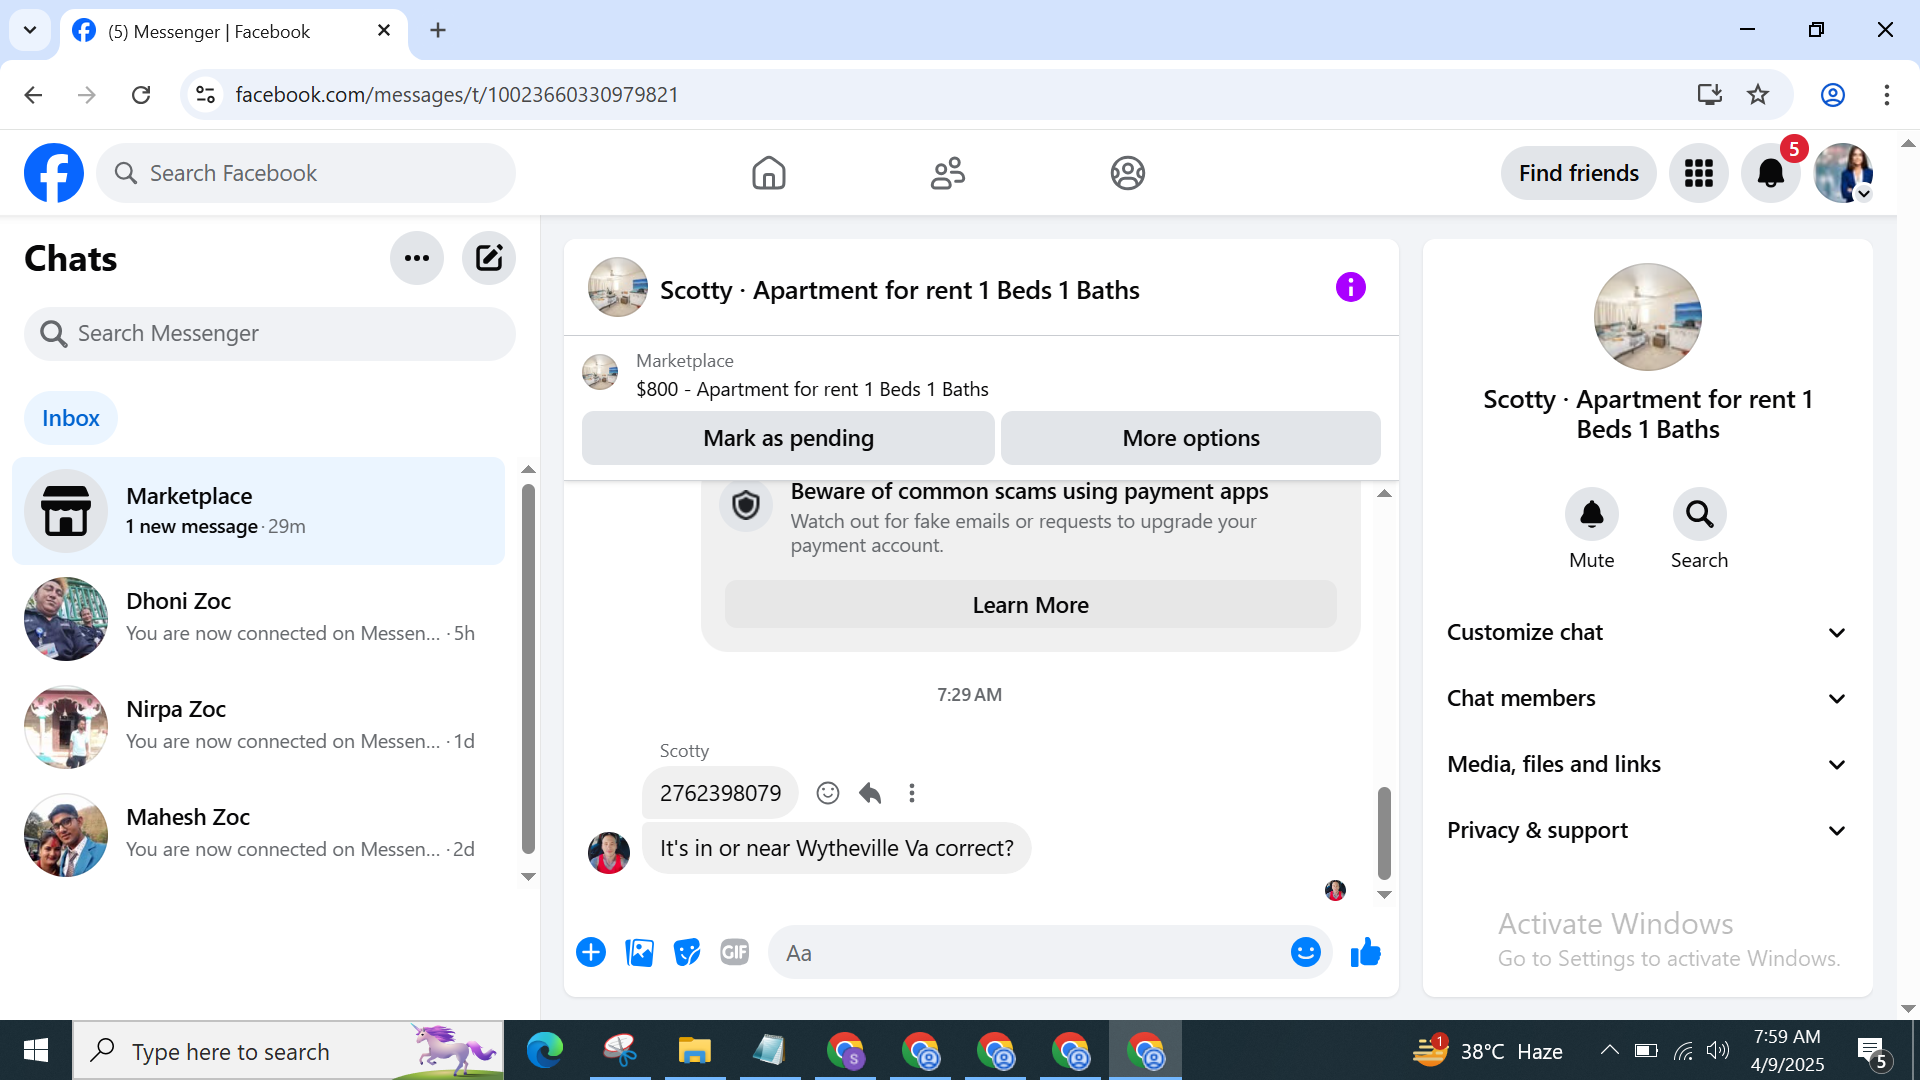Open the Home feed icon
The height and width of the screenshot is (1080, 1920).
tap(768, 173)
